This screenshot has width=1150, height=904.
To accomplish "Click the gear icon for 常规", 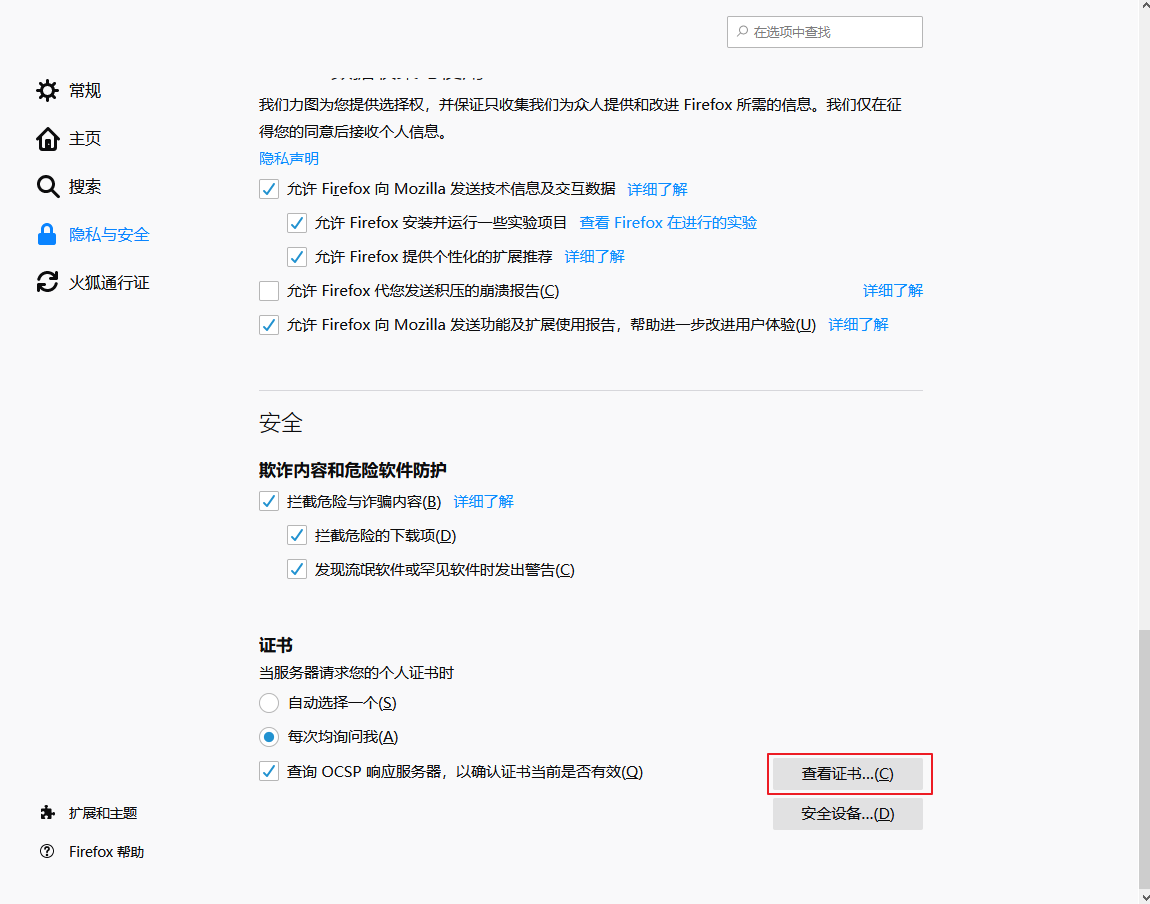I will point(48,91).
